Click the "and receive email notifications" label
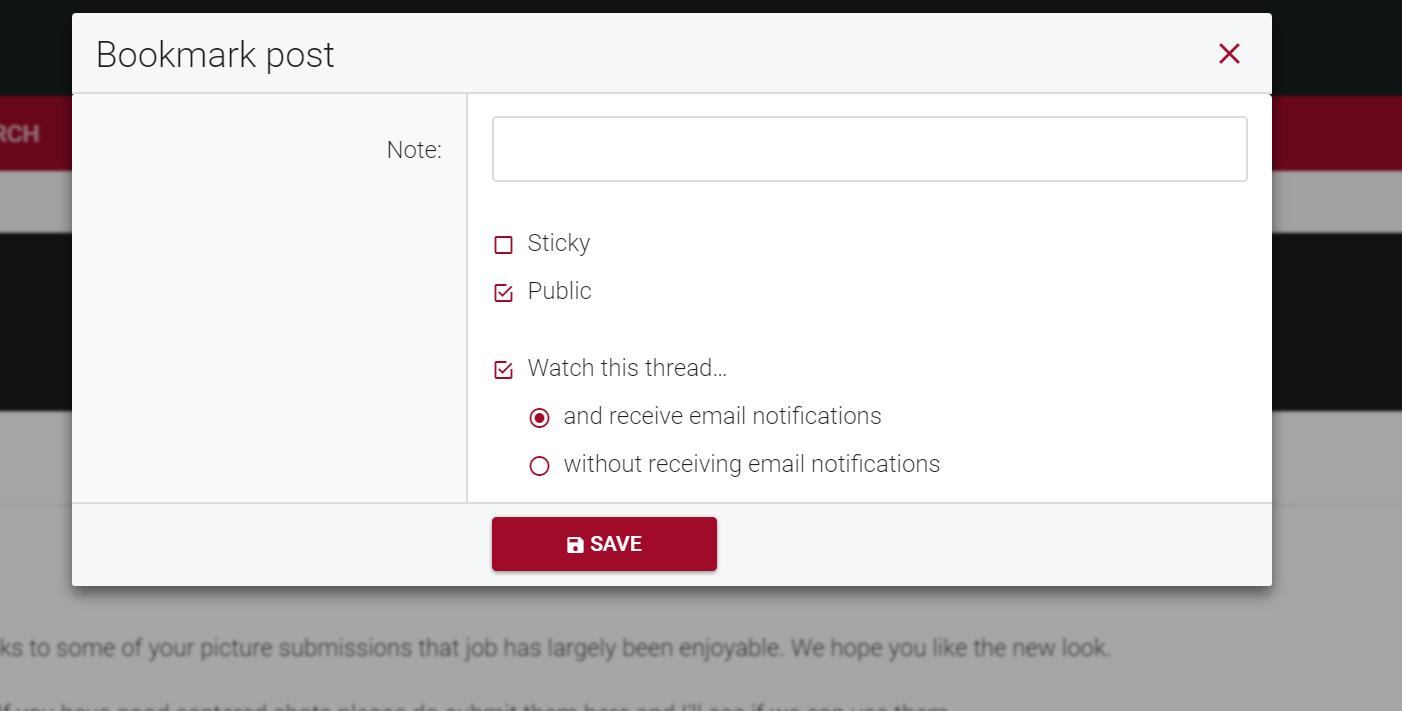The height and width of the screenshot is (711, 1402). (x=722, y=416)
